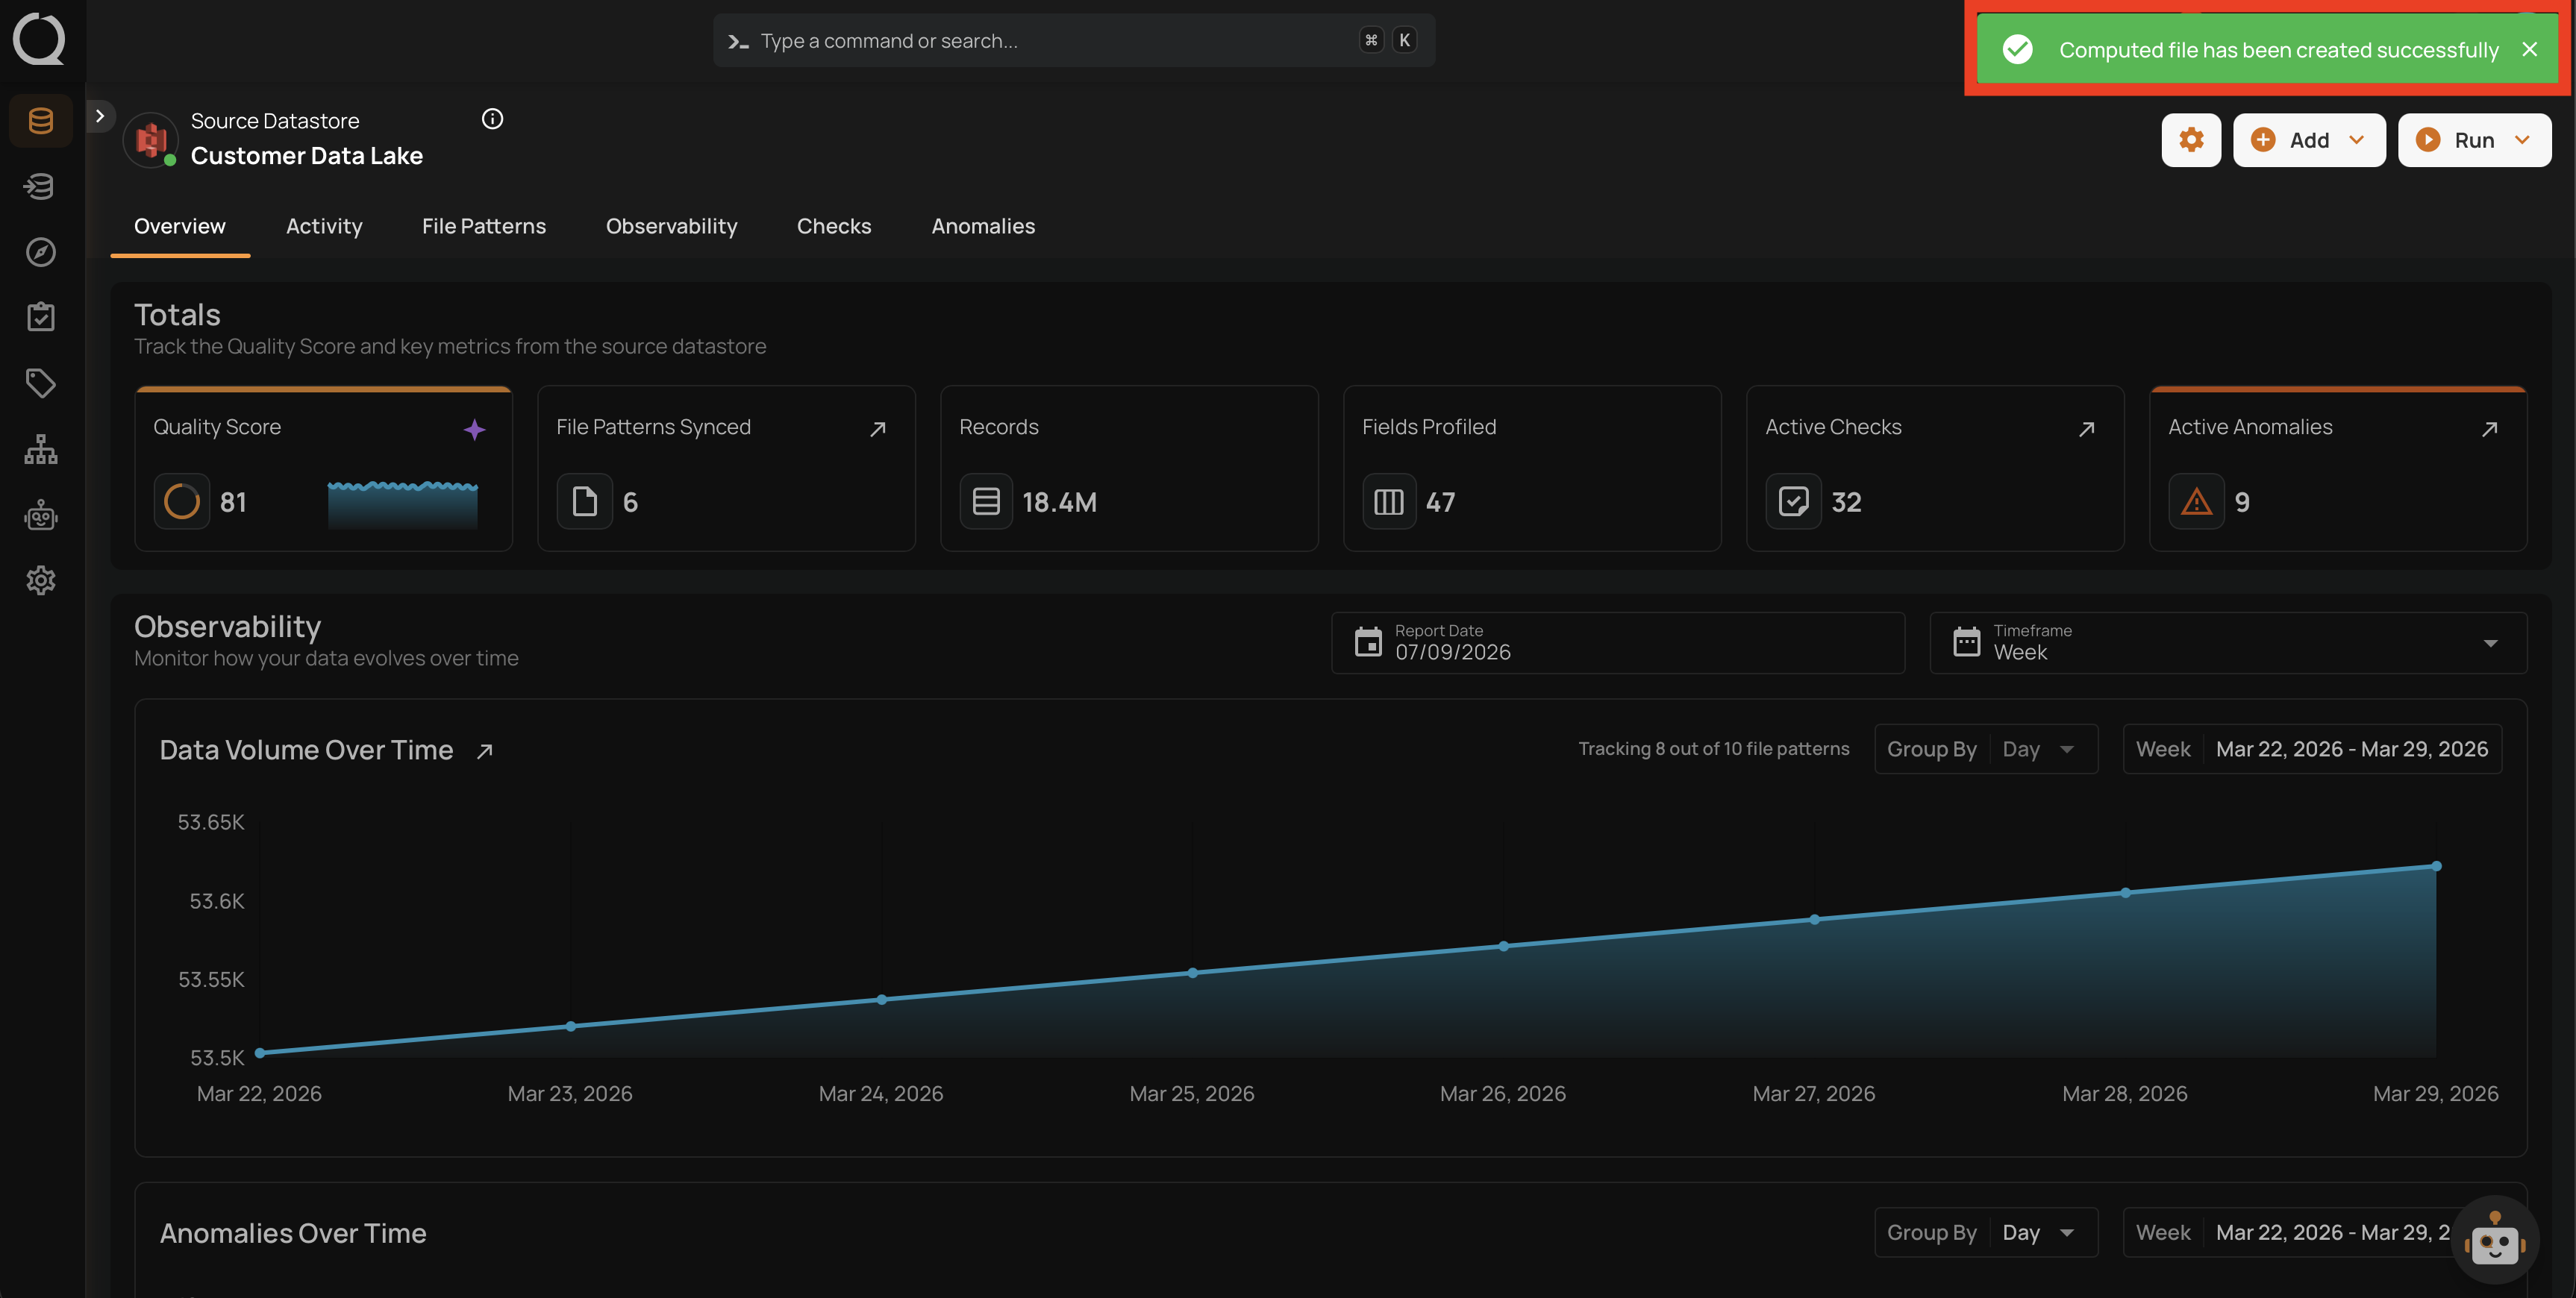Dismiss the success notification toast
Screen dimensions: 2576x1298
coord(2529,49)
